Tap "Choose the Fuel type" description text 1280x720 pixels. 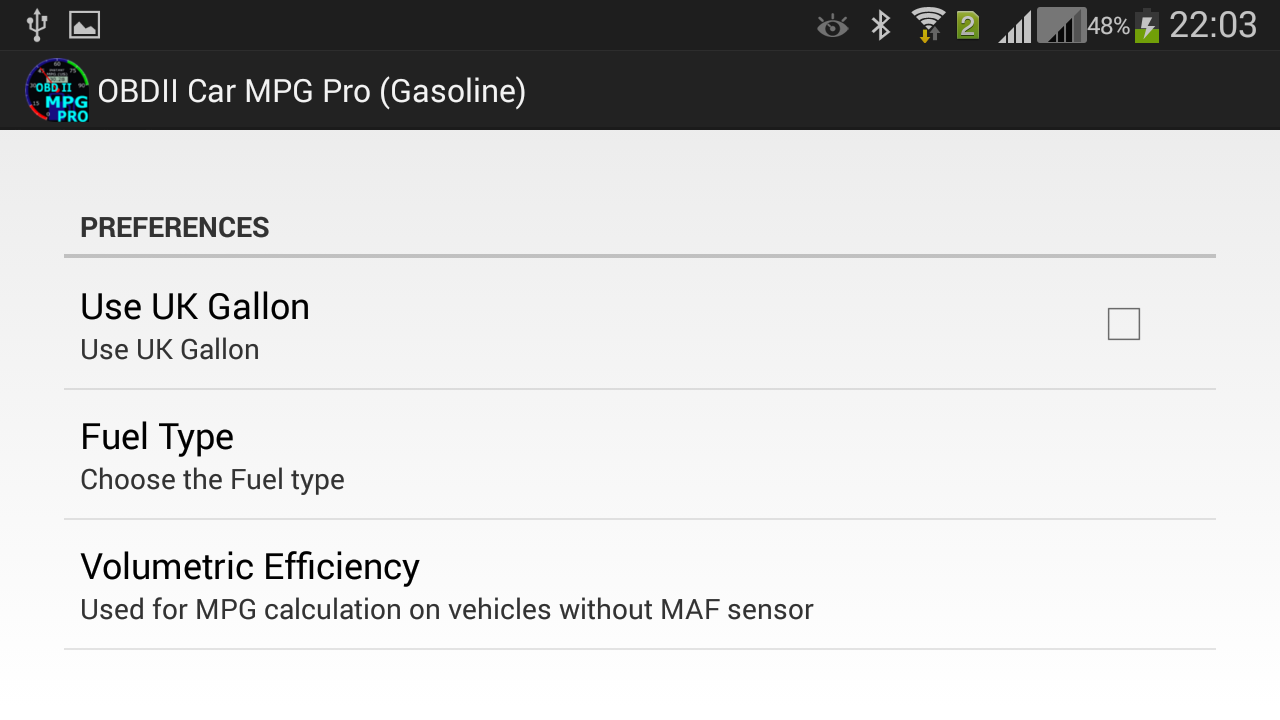point(212,480)
